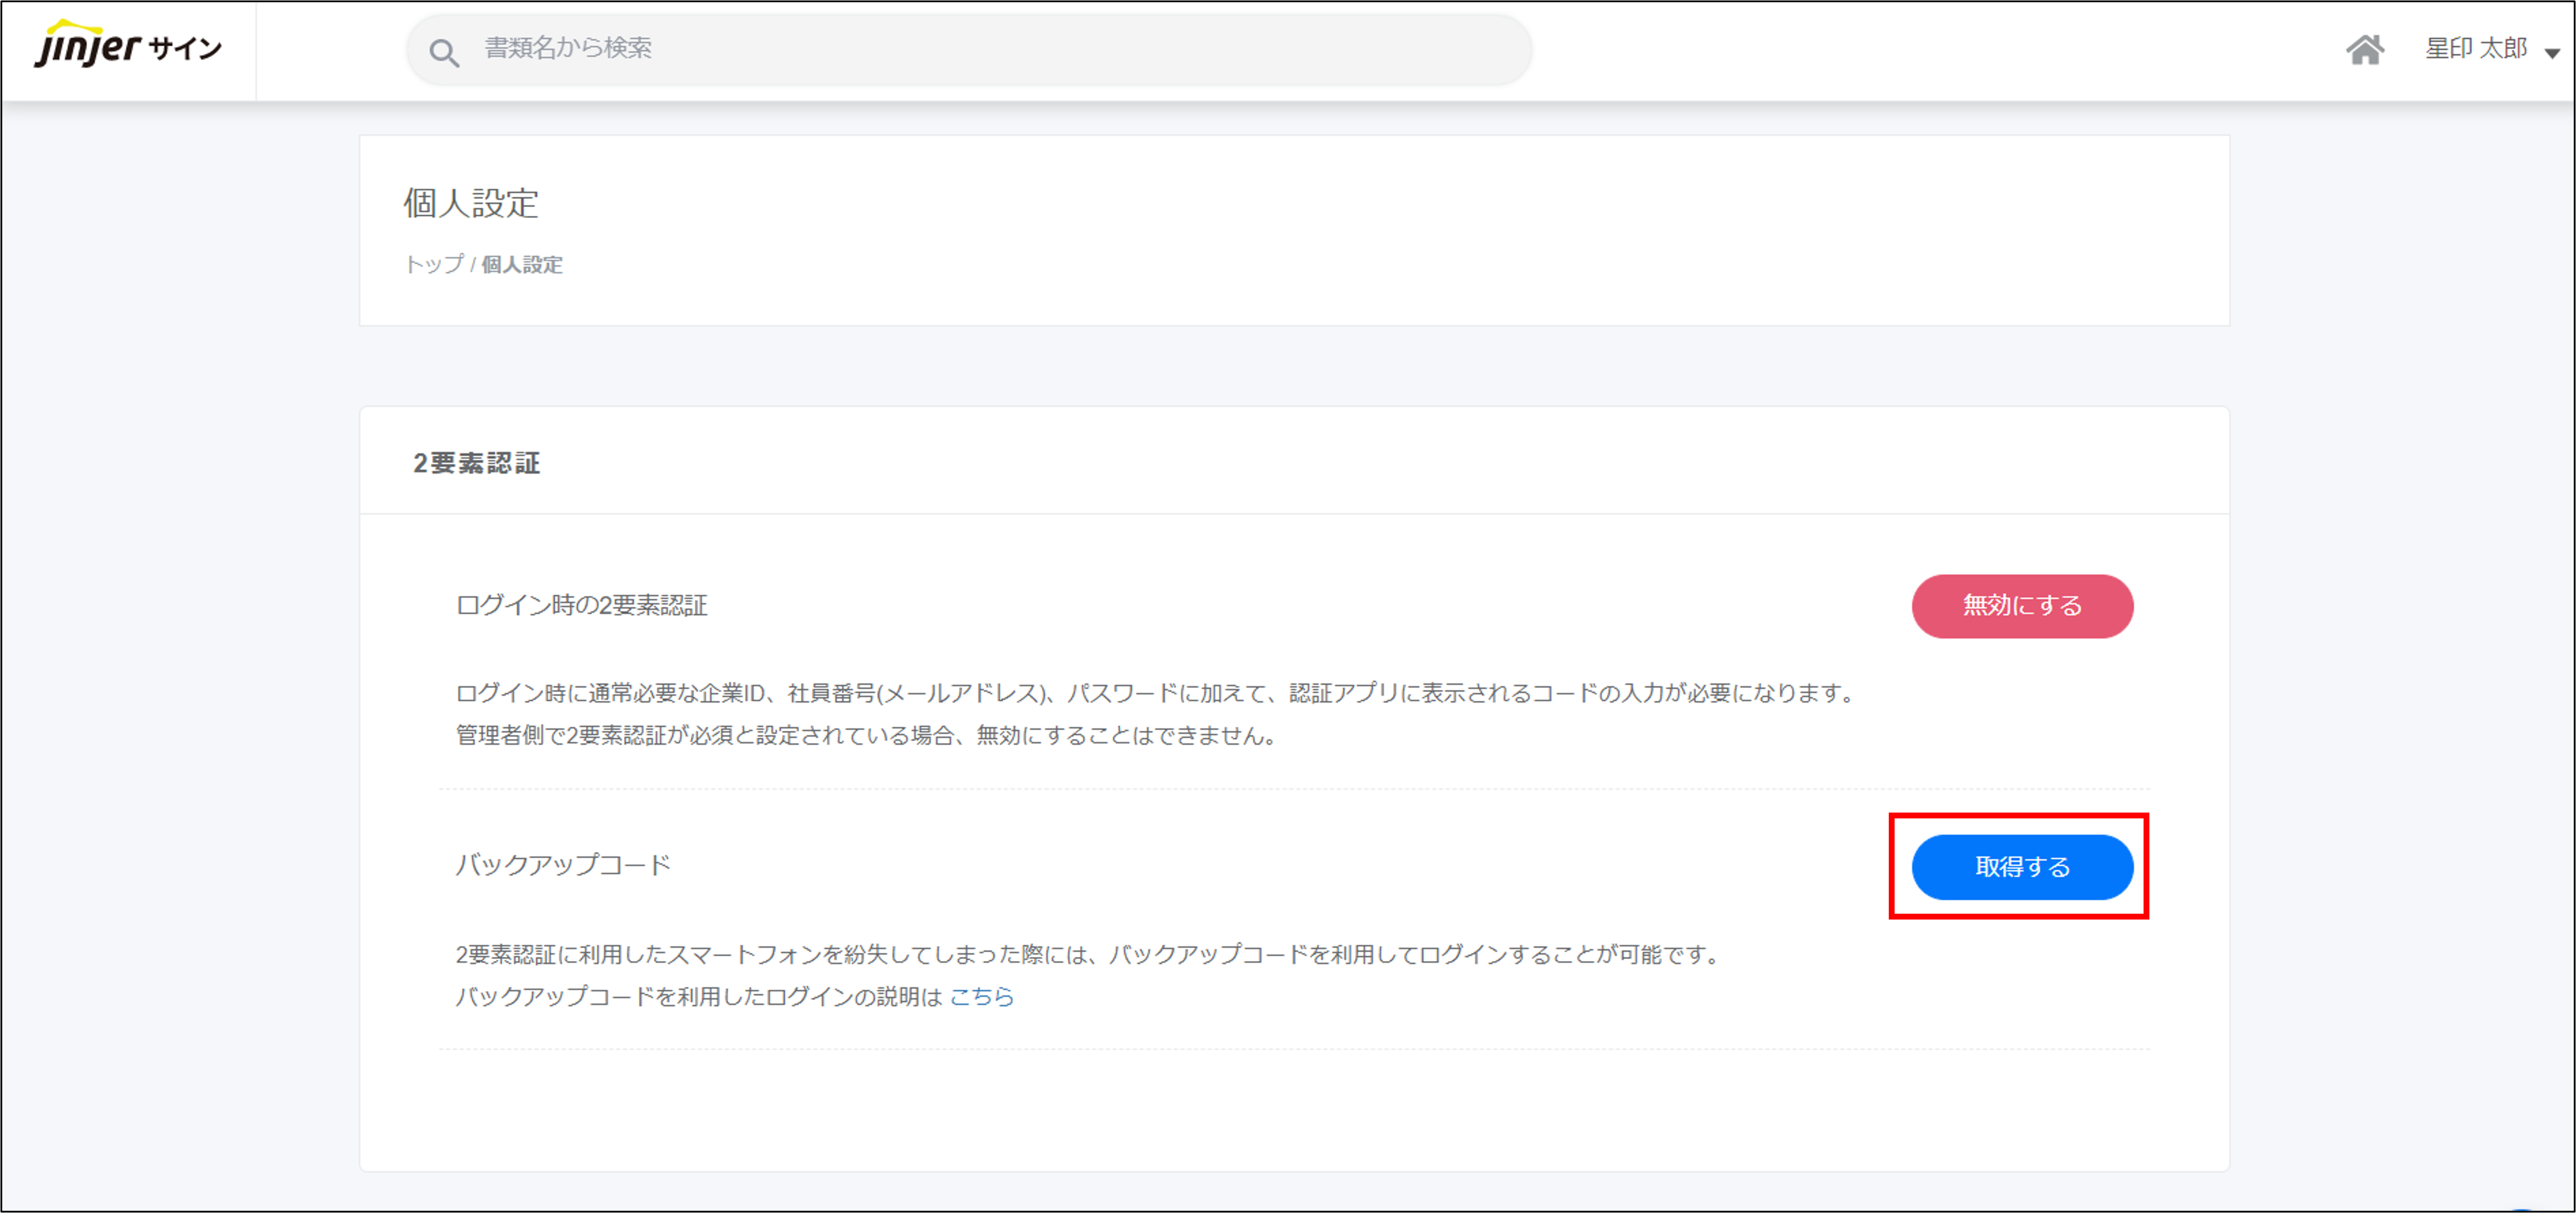Select the 2要素認証 section header
This screenshot has height=1213, width=2576.
tap(476, 463)
